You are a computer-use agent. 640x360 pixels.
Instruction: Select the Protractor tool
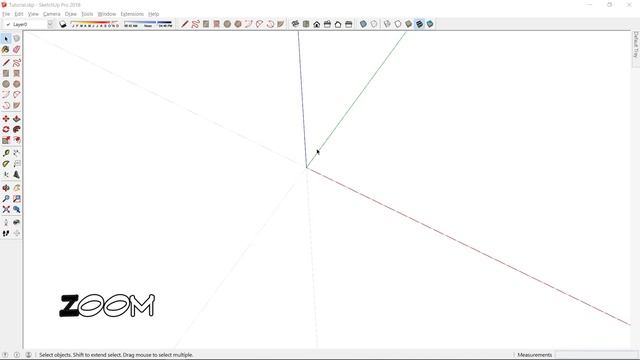6,164
